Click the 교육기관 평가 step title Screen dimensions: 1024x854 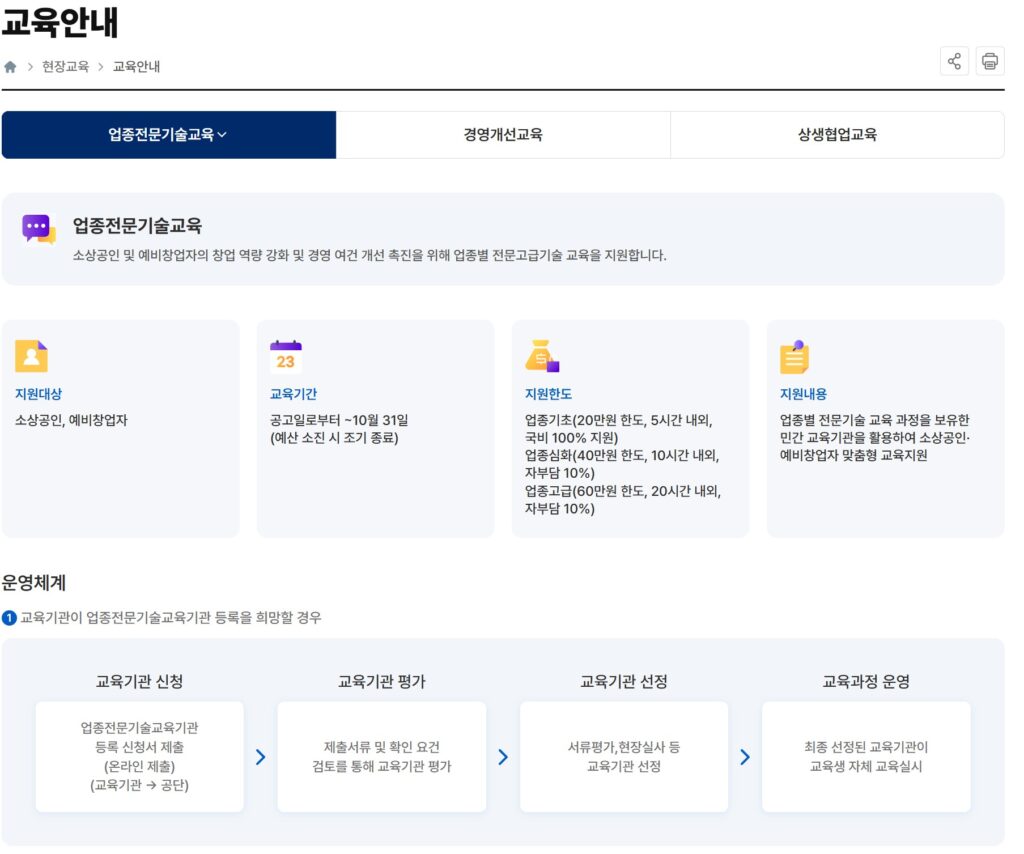pos(381,681)
